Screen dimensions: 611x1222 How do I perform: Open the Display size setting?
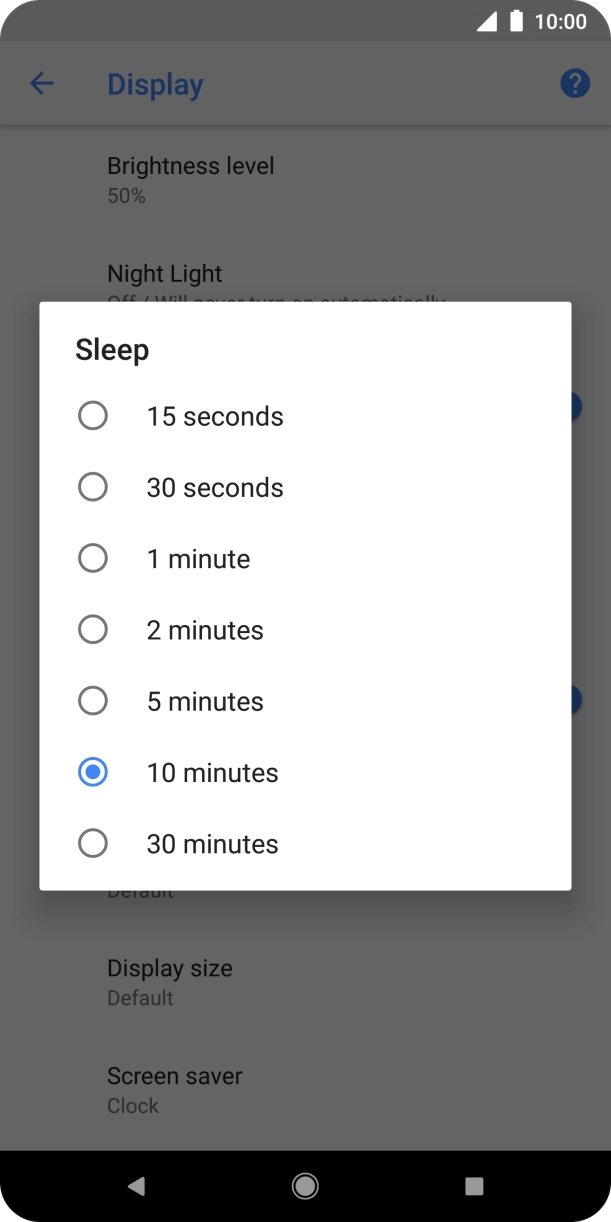coord(169,980)
